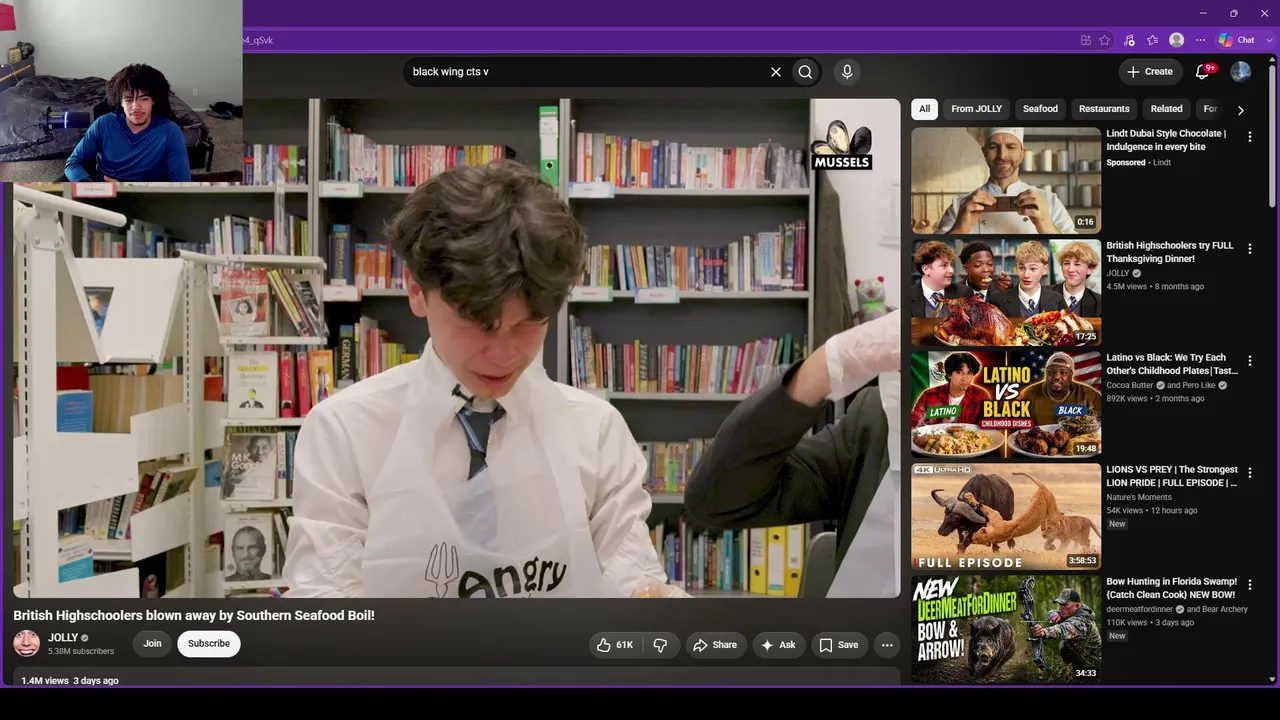
Task: Click the '54K views • 12 hours ago' text
Action: (1152, 511)
